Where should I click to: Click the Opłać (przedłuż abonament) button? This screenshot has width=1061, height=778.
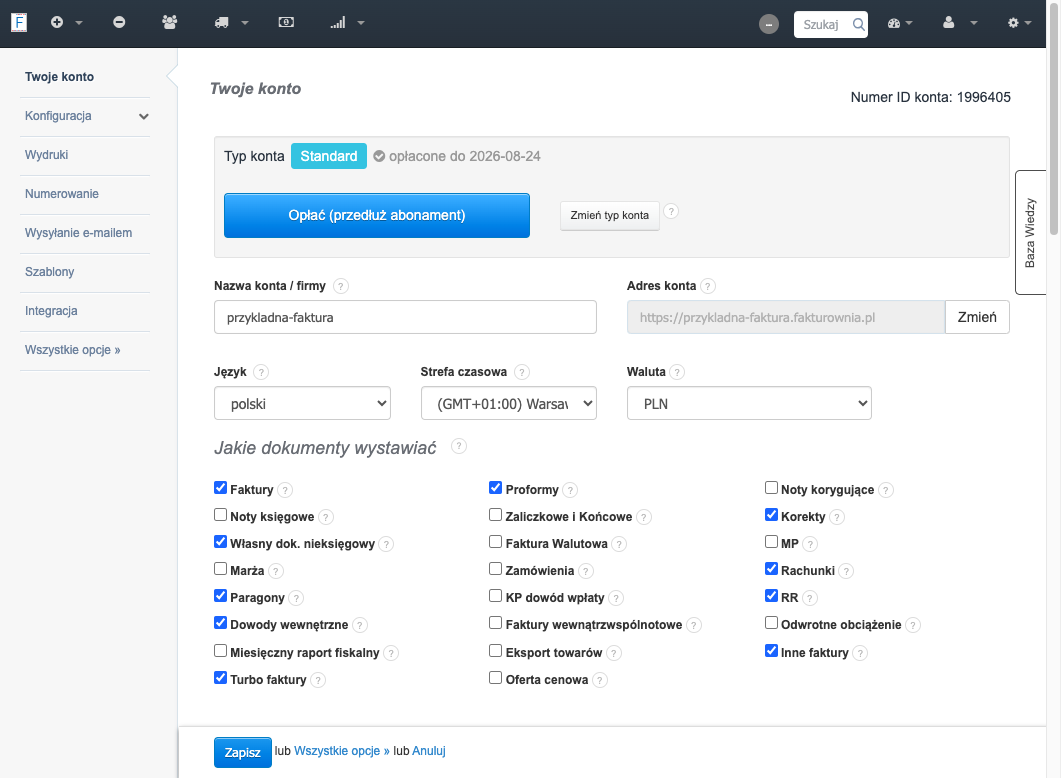point(377,216)
